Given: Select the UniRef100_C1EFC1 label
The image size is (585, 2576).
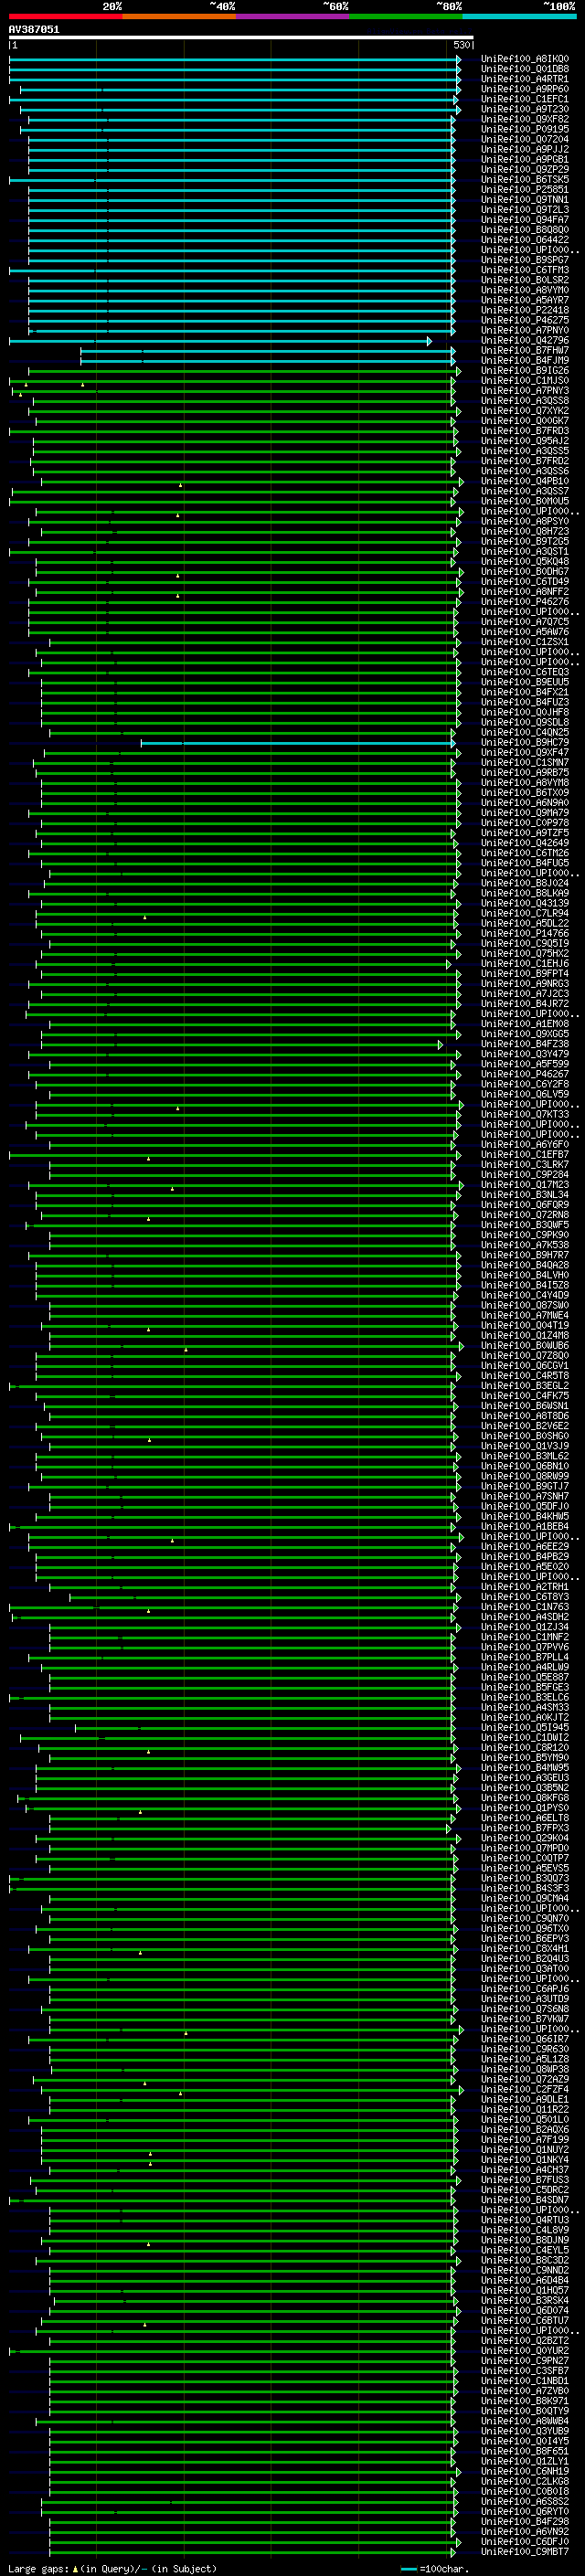Looking at the screenshot, I should coord(525,99).
